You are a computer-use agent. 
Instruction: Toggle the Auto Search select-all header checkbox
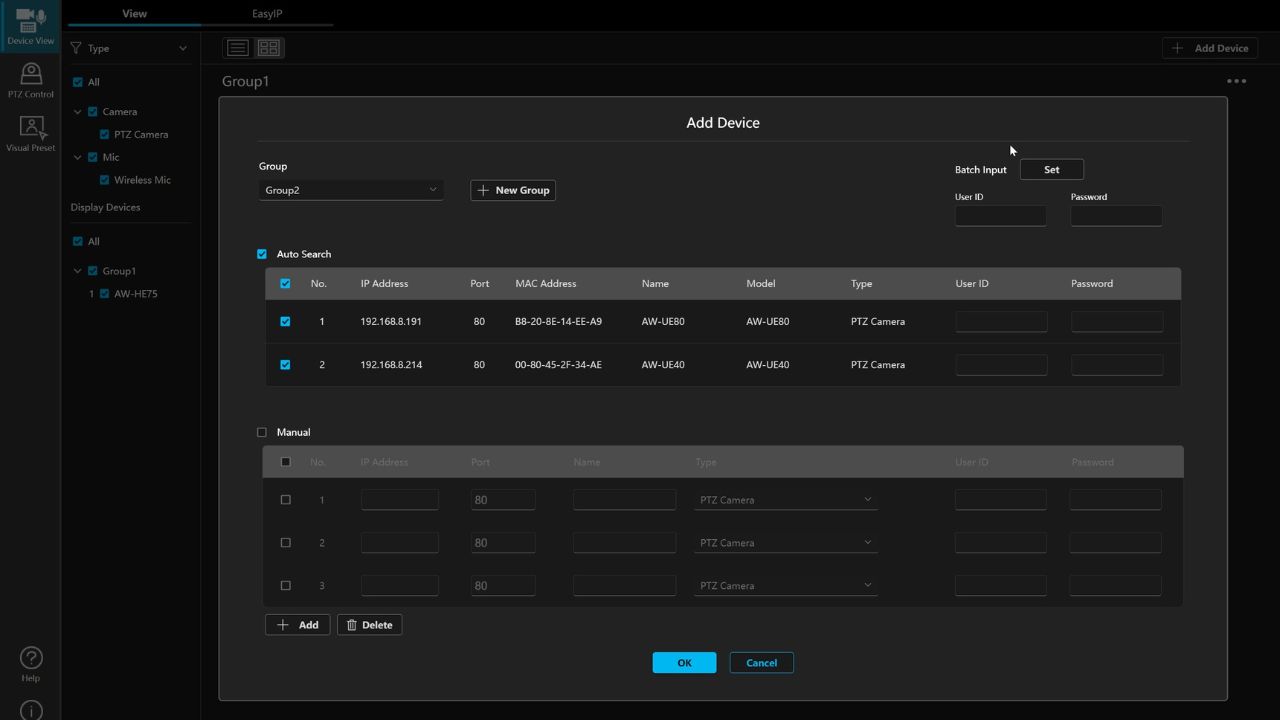click(x=285, y=284)
